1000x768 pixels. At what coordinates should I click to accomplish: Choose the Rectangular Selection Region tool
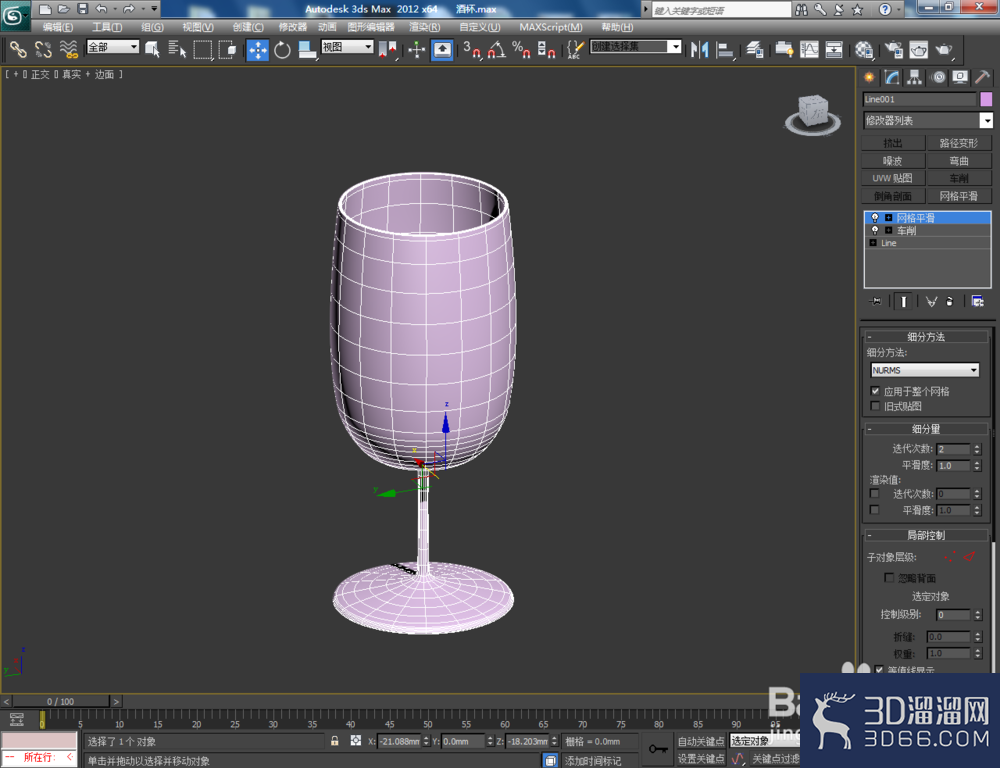(202, 49)
